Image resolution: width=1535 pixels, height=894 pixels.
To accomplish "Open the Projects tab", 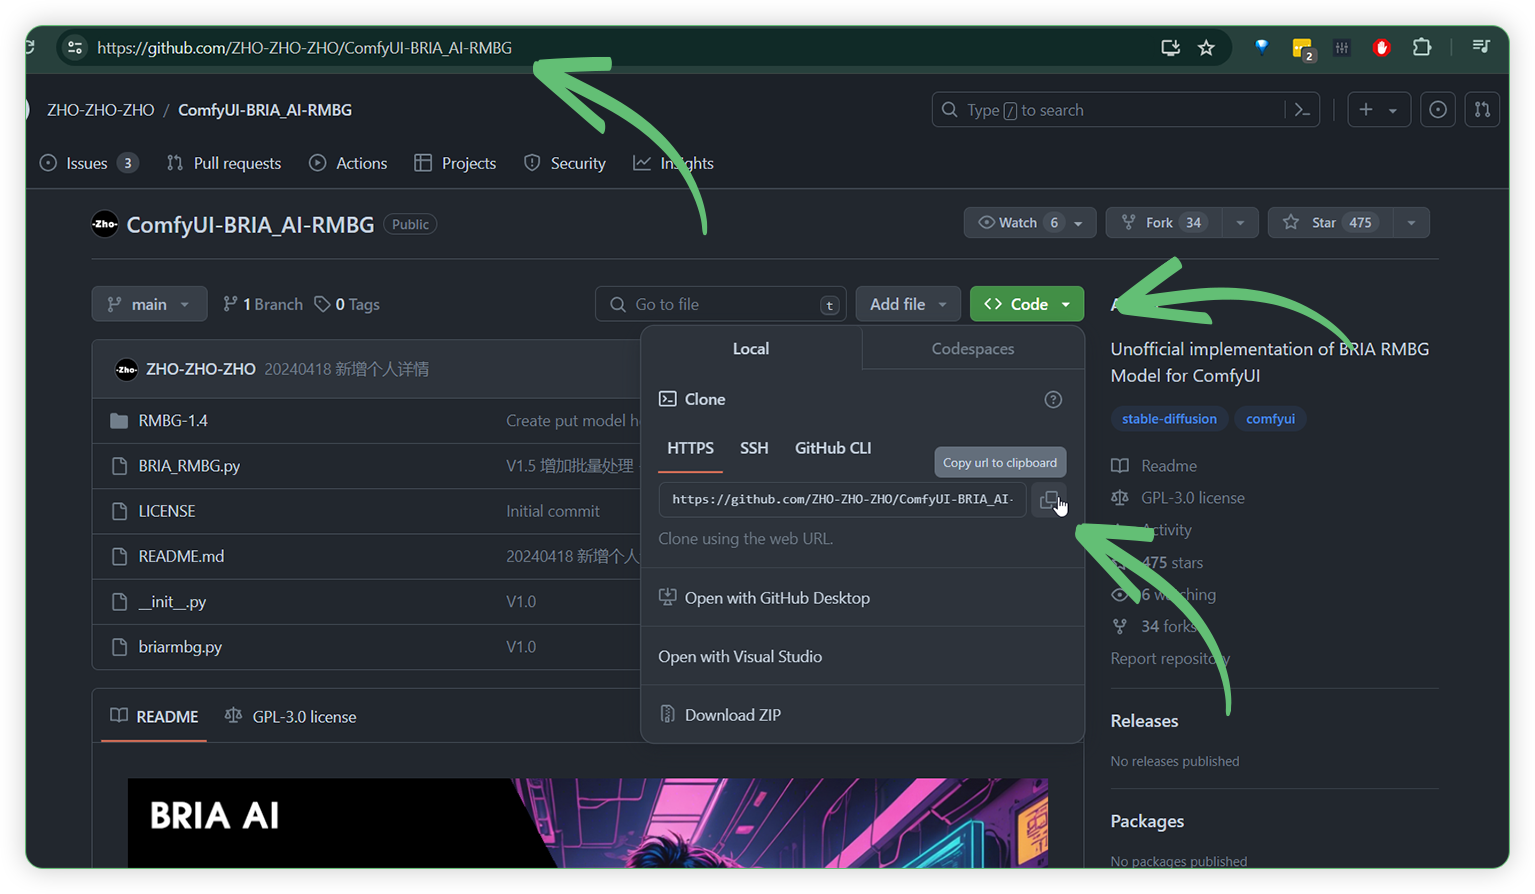I will pos(455,163).
